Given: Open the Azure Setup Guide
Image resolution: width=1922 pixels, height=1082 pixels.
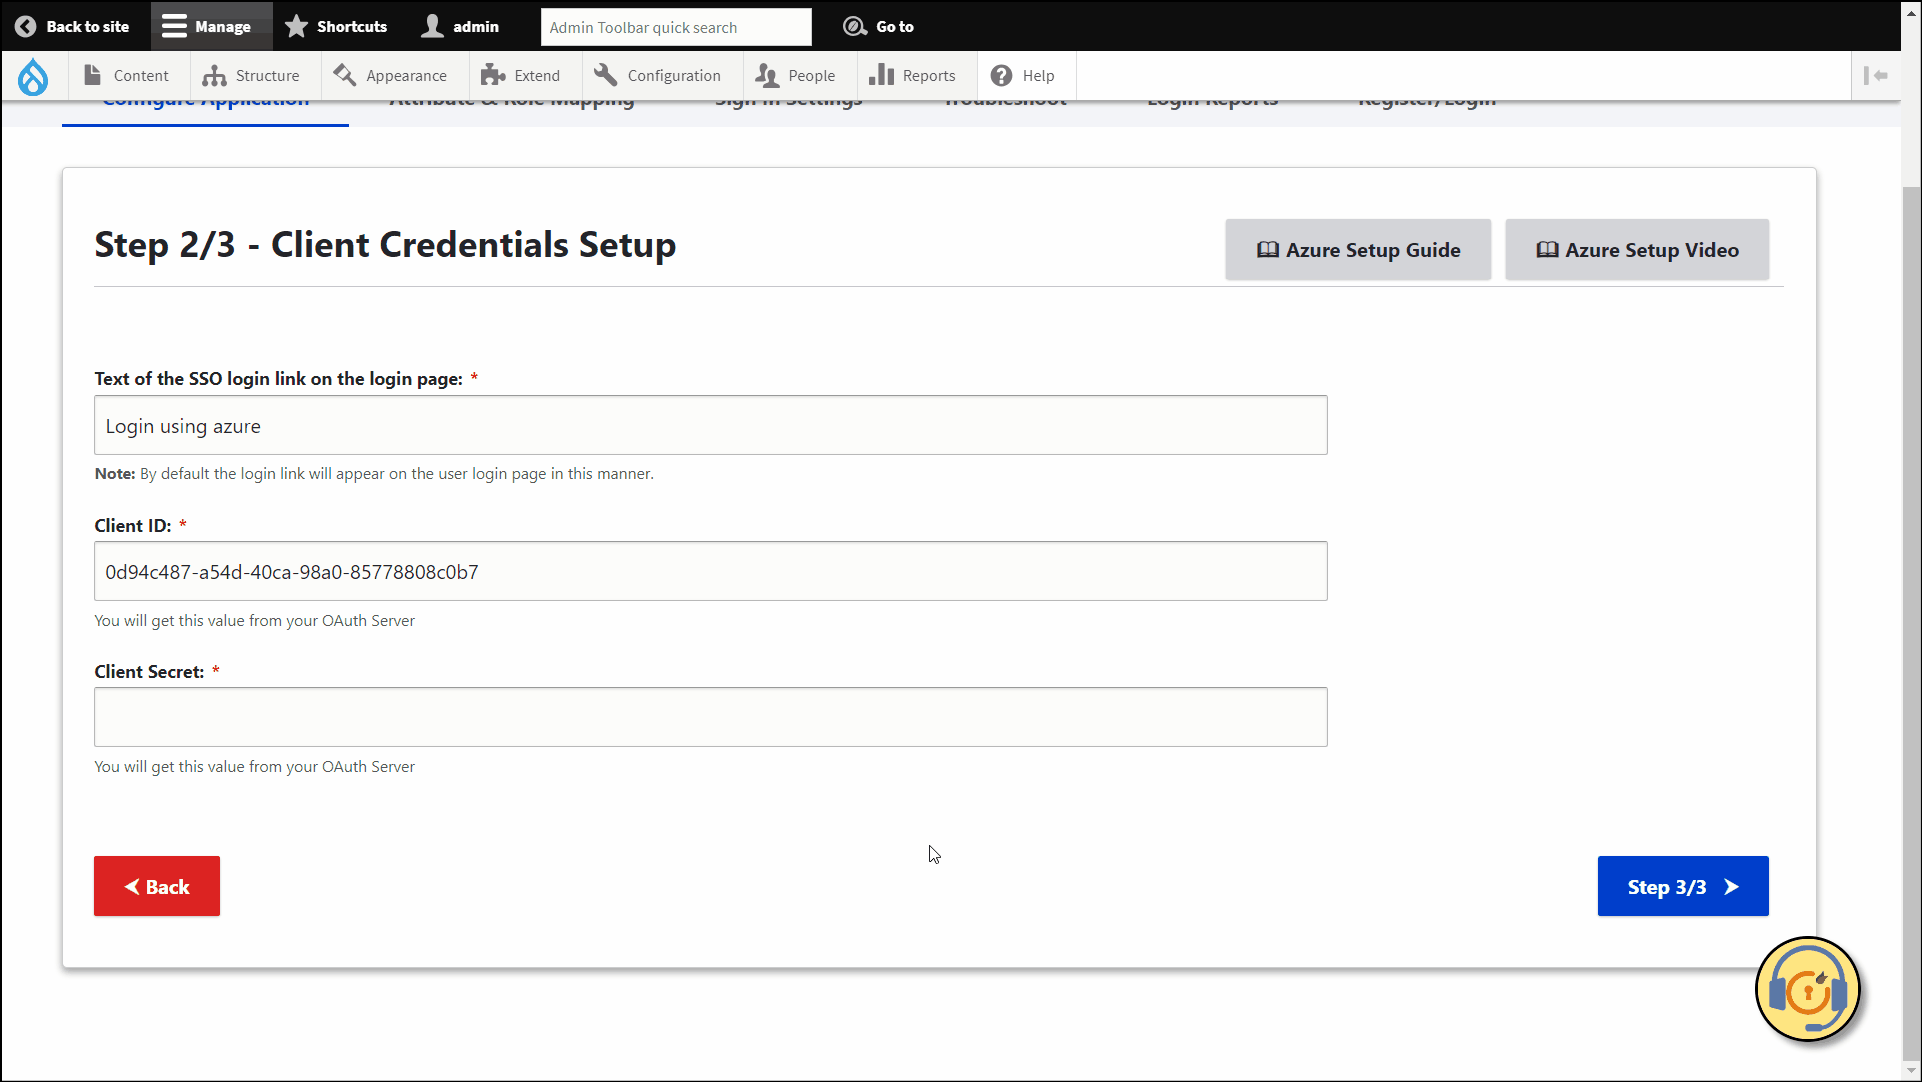Looking at the screenshot, I should [1358, 250].
